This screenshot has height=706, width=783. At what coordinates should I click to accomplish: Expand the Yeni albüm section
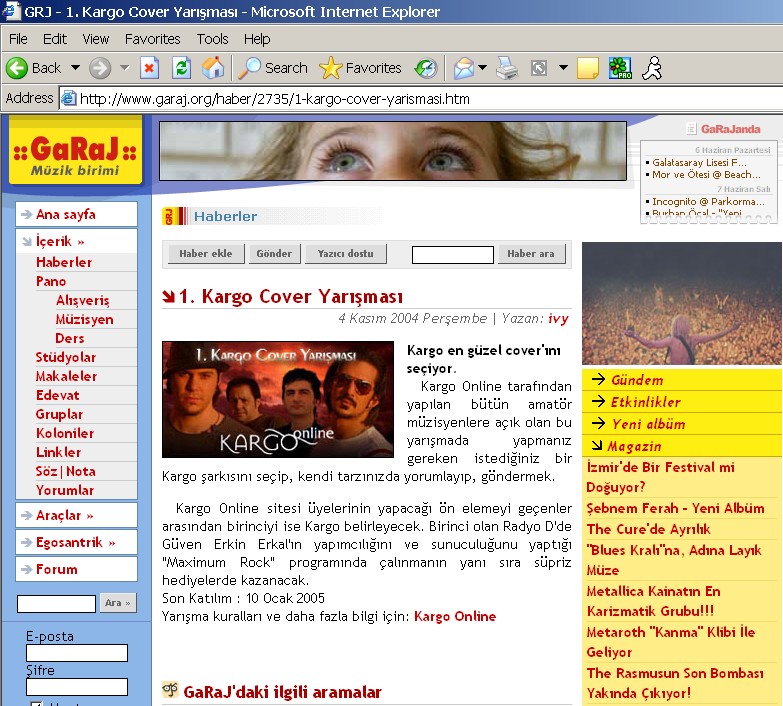pos(682,424)
